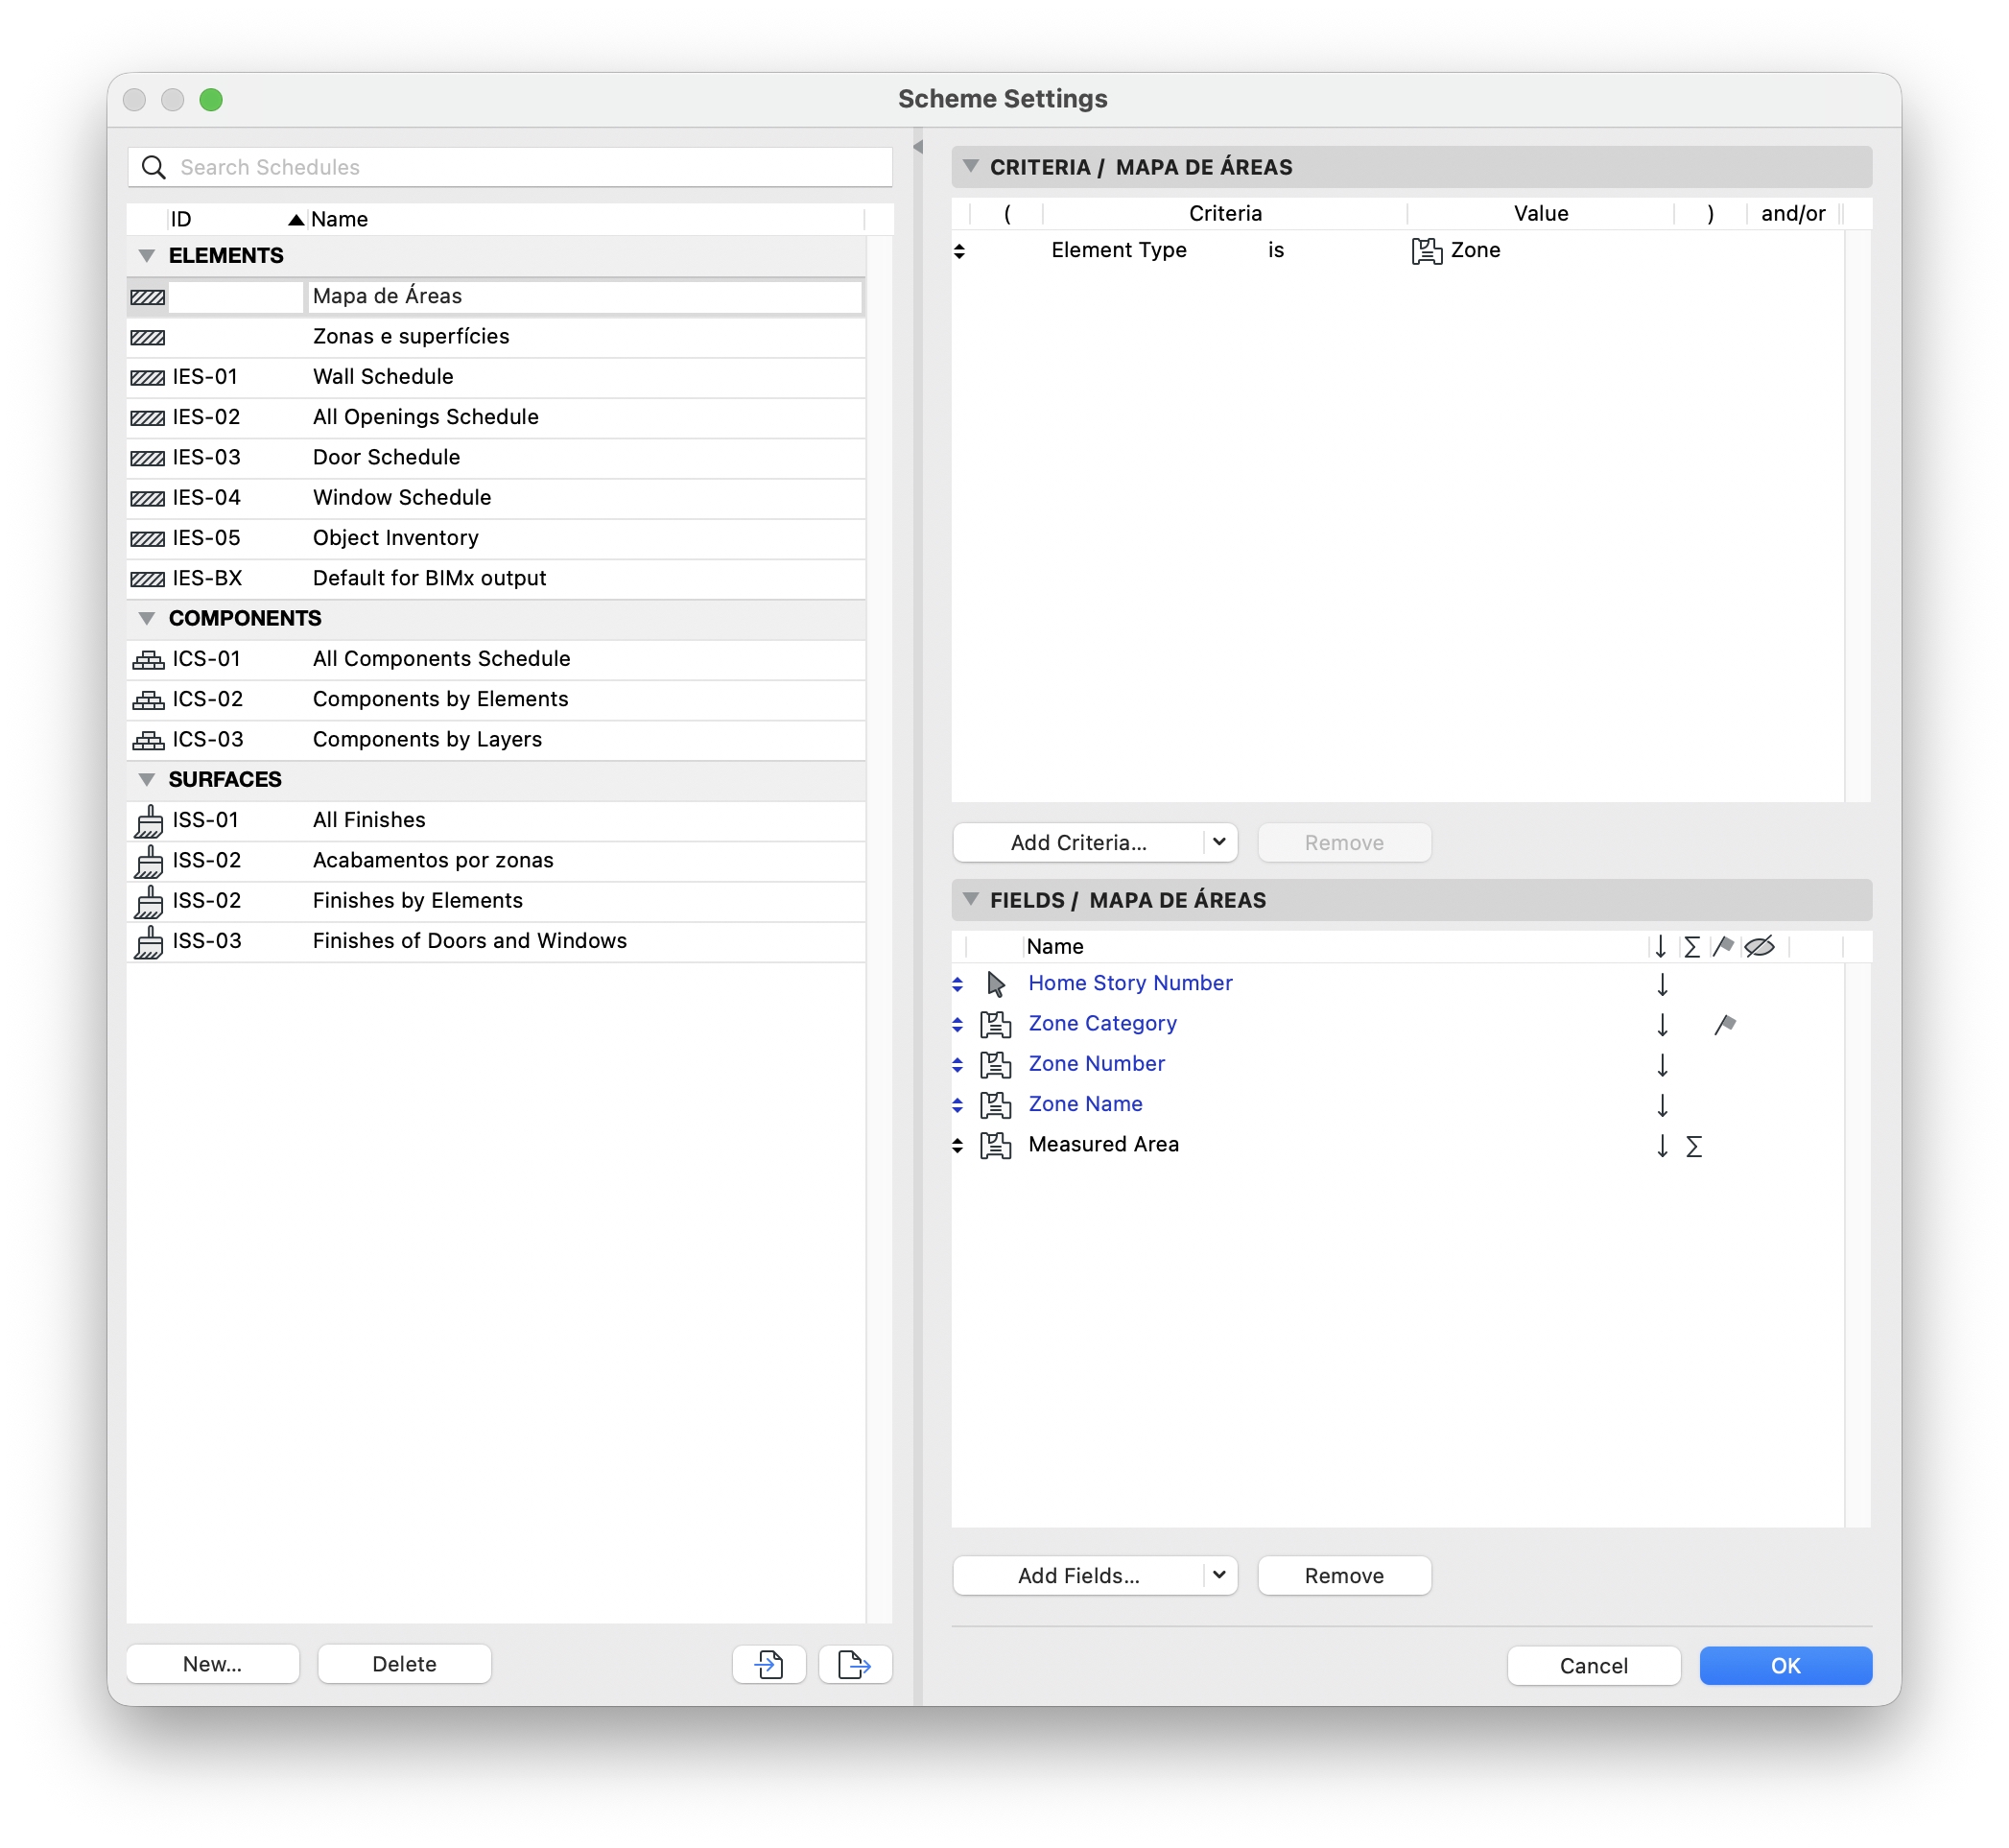
Task: Select the Finishes by Elements scheme
Action: coord(496,901)
